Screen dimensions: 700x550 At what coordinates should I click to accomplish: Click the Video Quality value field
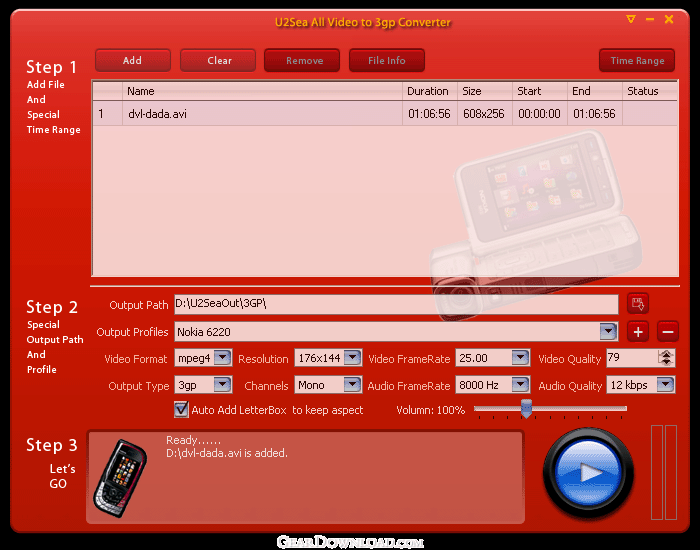tap(632, 358)
